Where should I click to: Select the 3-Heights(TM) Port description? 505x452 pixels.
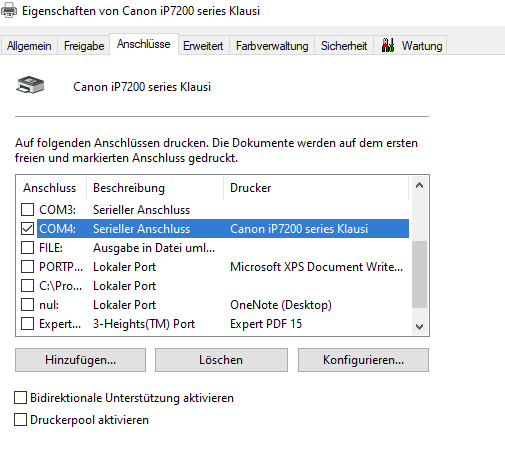tap(144, 324)
